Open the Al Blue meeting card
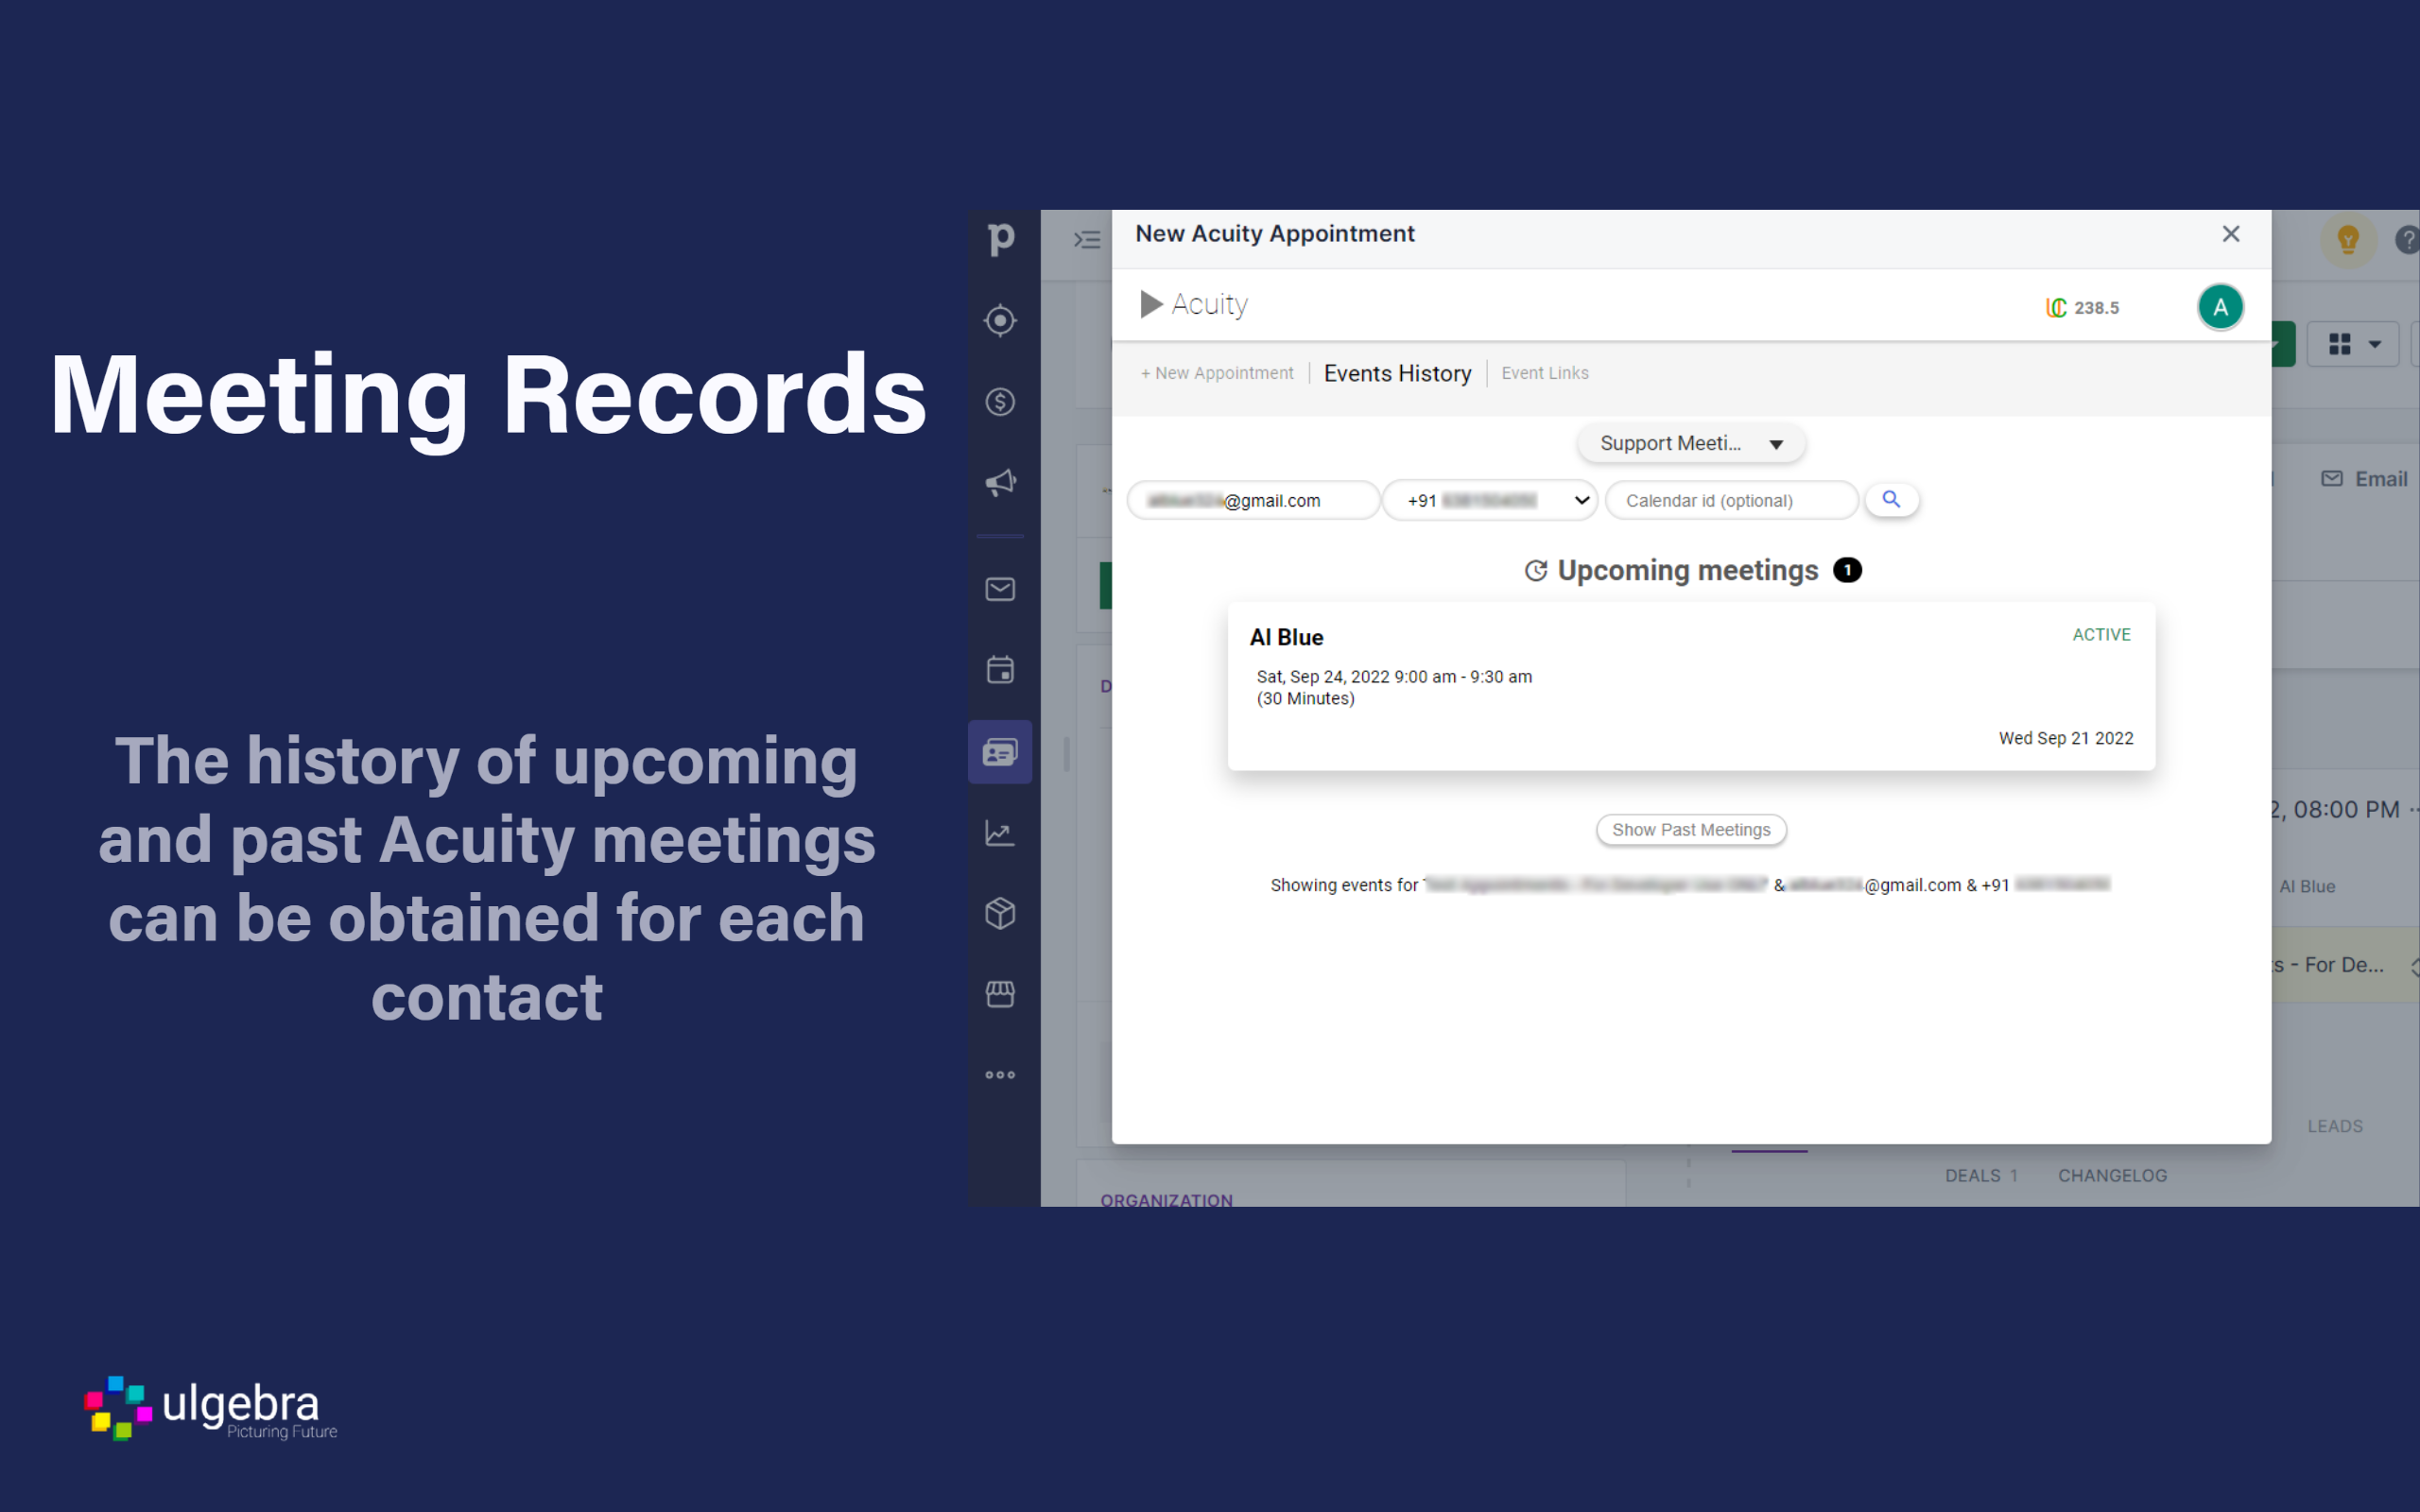The height and width of the screenshot is (1512, 2420). coord(1691,686)
